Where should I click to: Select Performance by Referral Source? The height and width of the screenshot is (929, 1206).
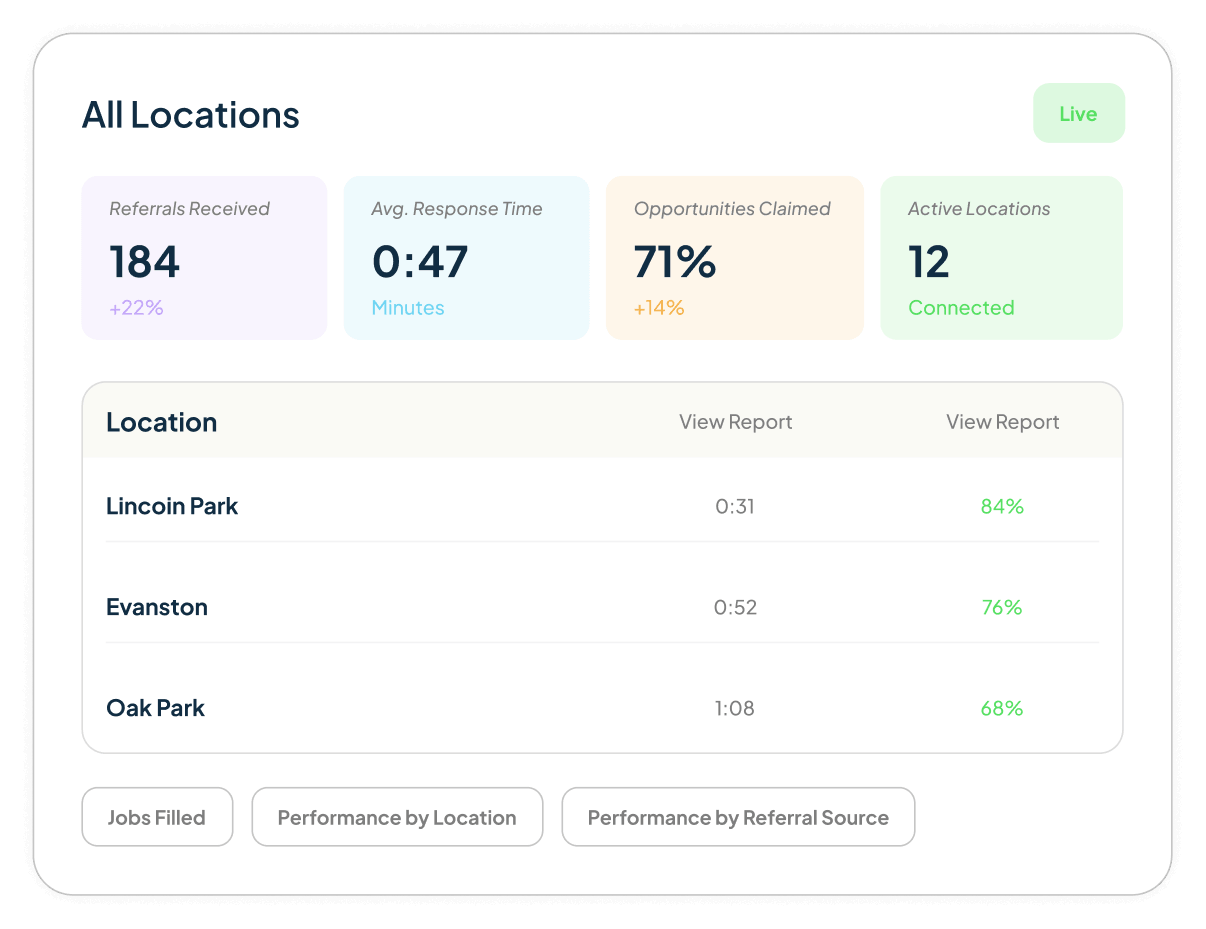coord(738,817)
